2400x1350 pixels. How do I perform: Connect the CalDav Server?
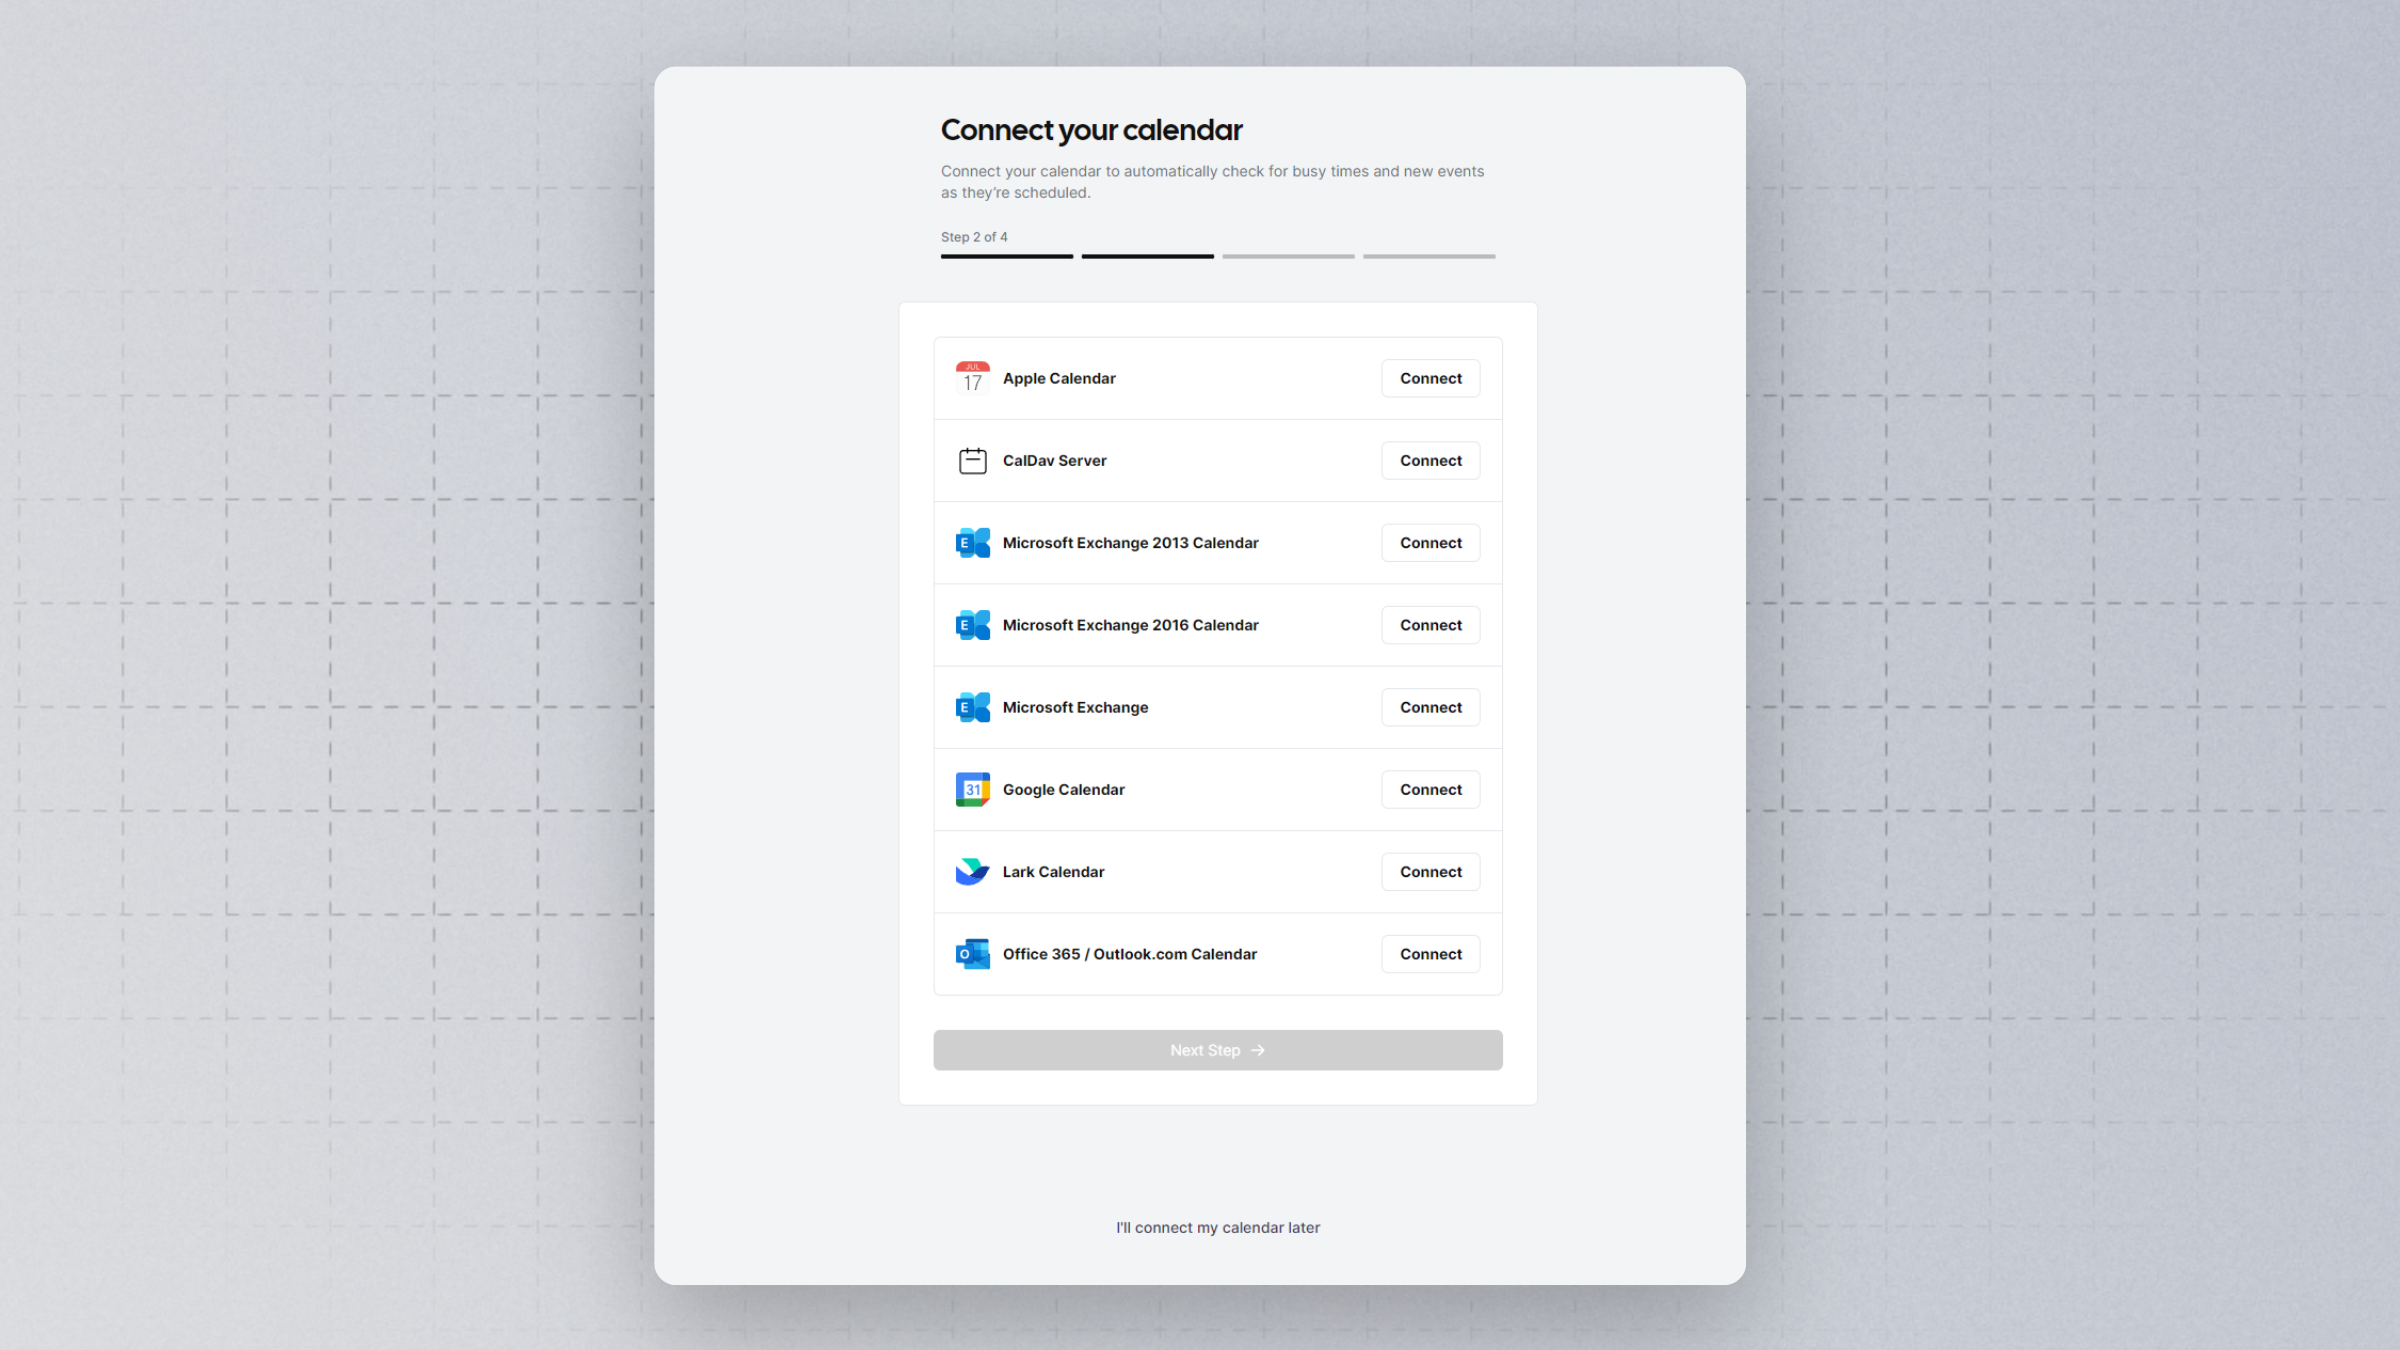click(1430, 460)
